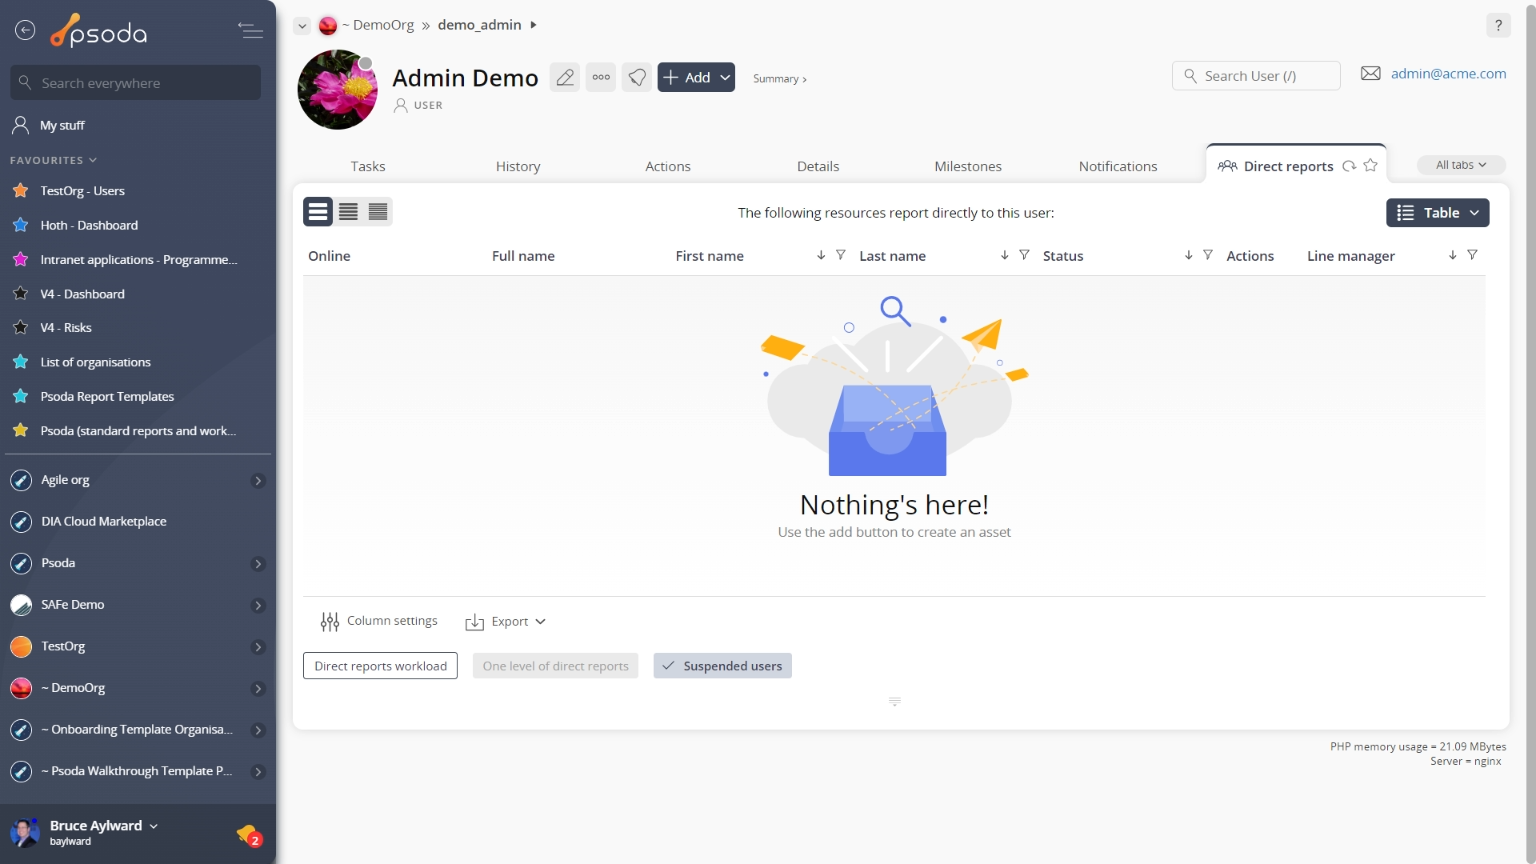Switch to the Milestones tab

967,166
